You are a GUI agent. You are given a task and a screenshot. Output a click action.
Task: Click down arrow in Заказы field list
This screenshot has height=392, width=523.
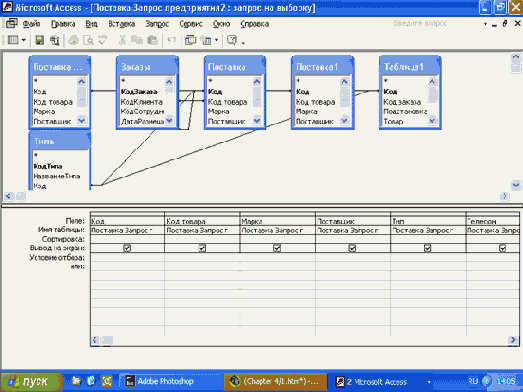(x=169, y=120)
